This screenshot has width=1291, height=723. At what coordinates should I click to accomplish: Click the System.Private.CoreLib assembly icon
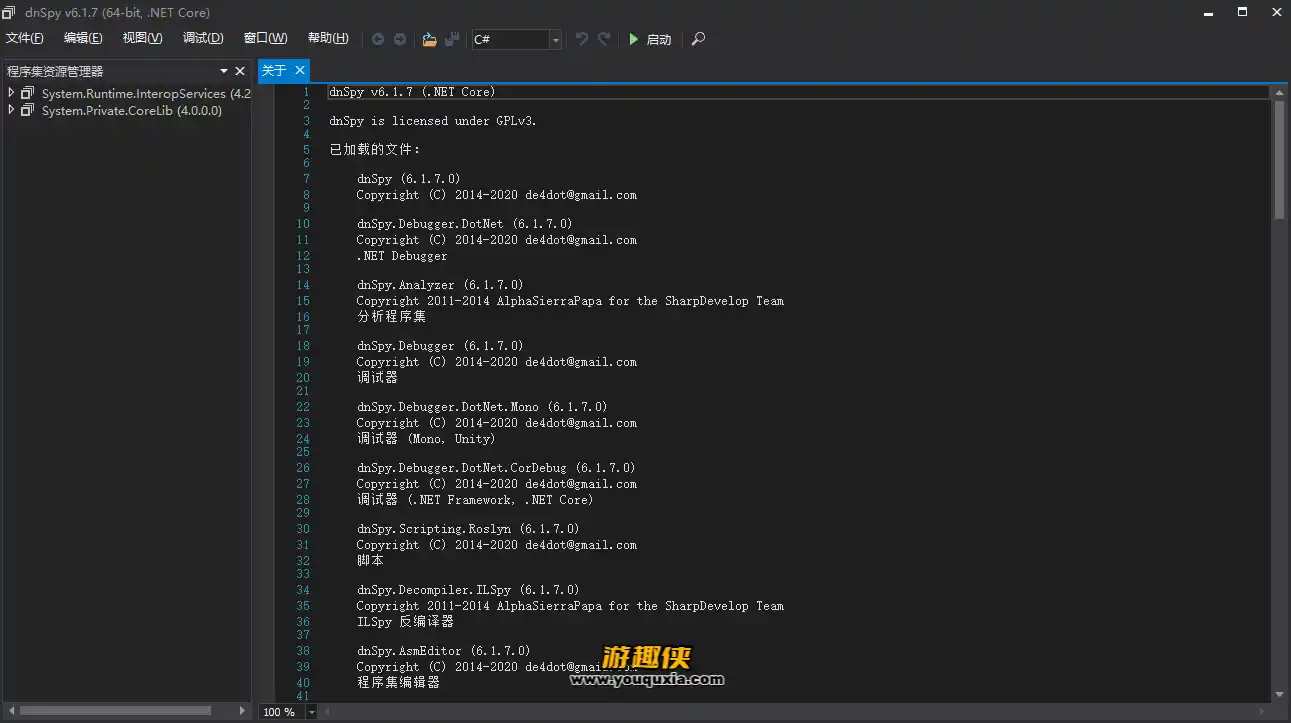coord(28,110)
